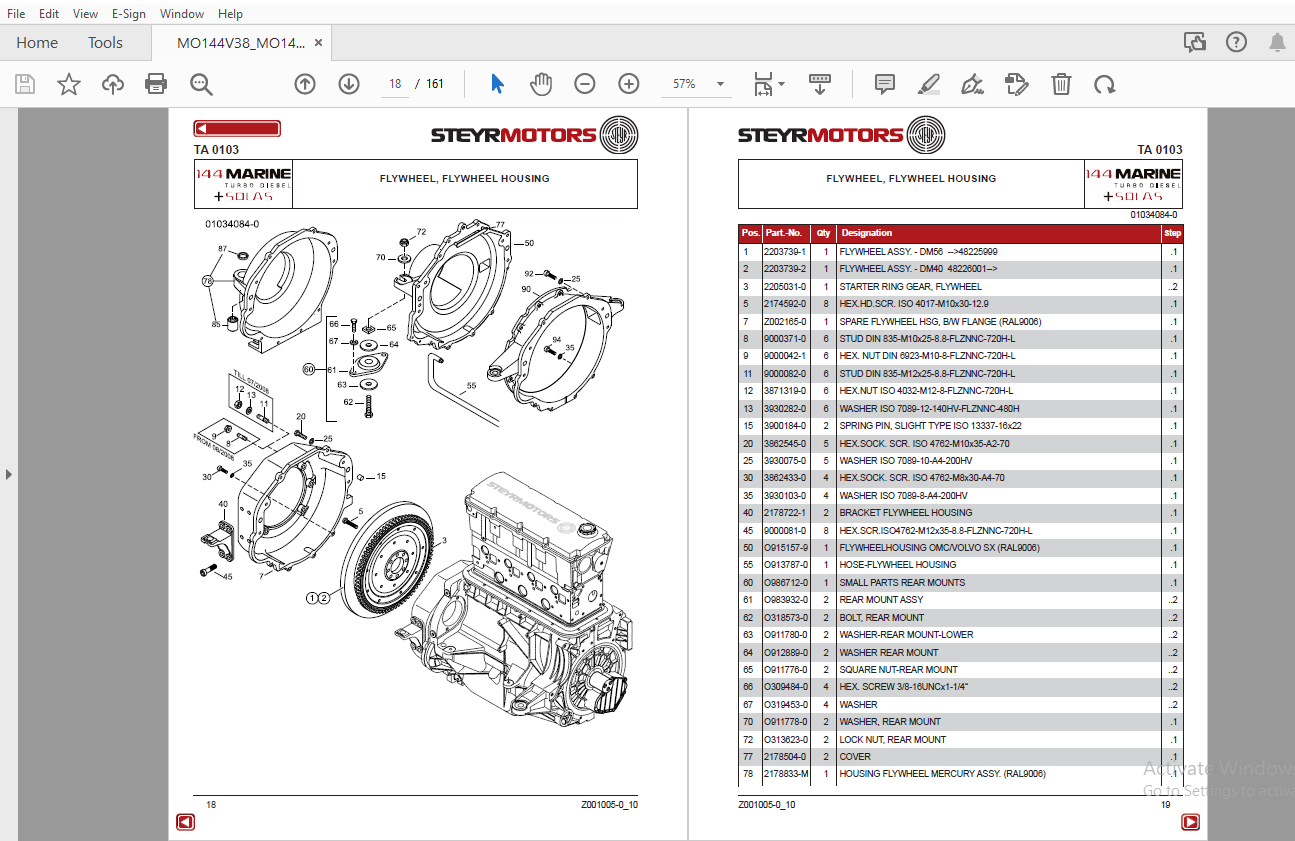Delete with the trash can icon
This screenshot has width=1295, height=841.
[x=1061, y=84]
